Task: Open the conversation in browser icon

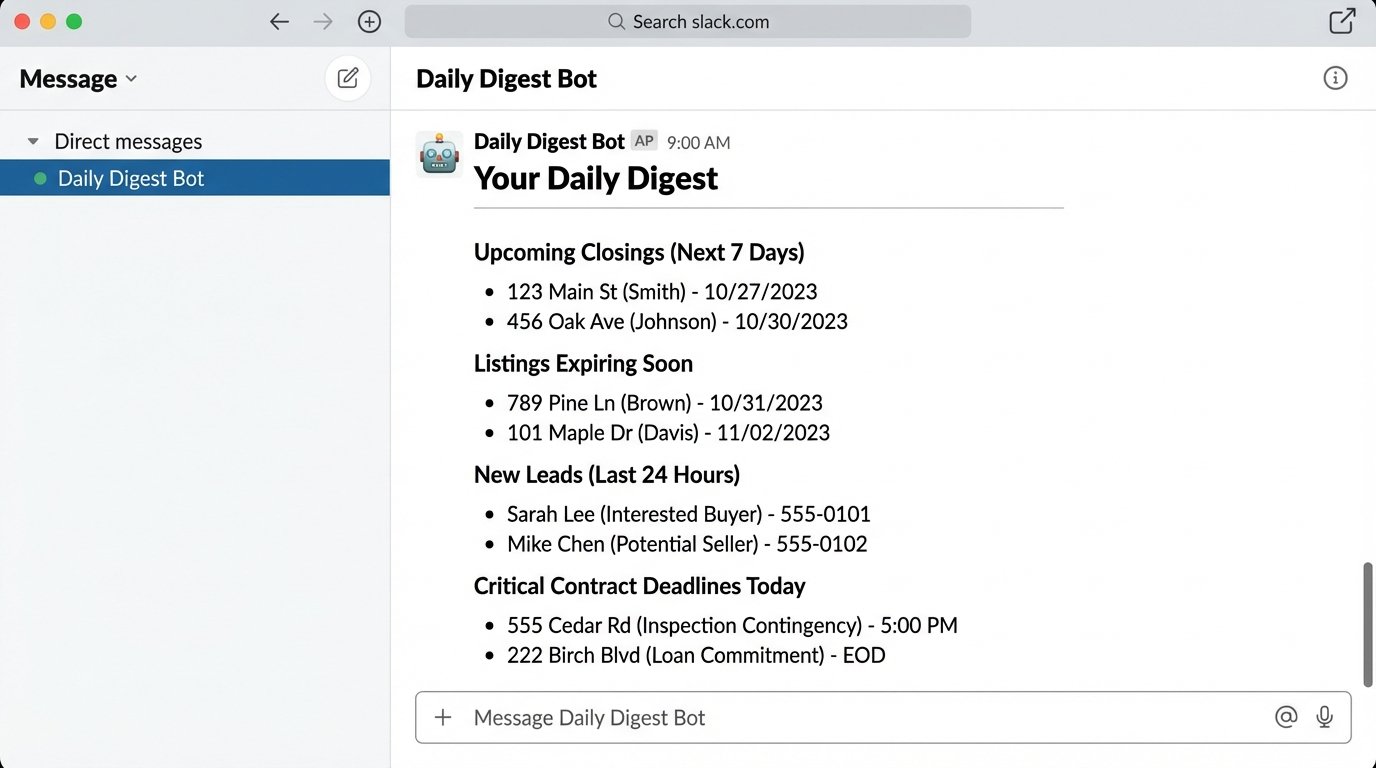Action: click(1342, 20)
